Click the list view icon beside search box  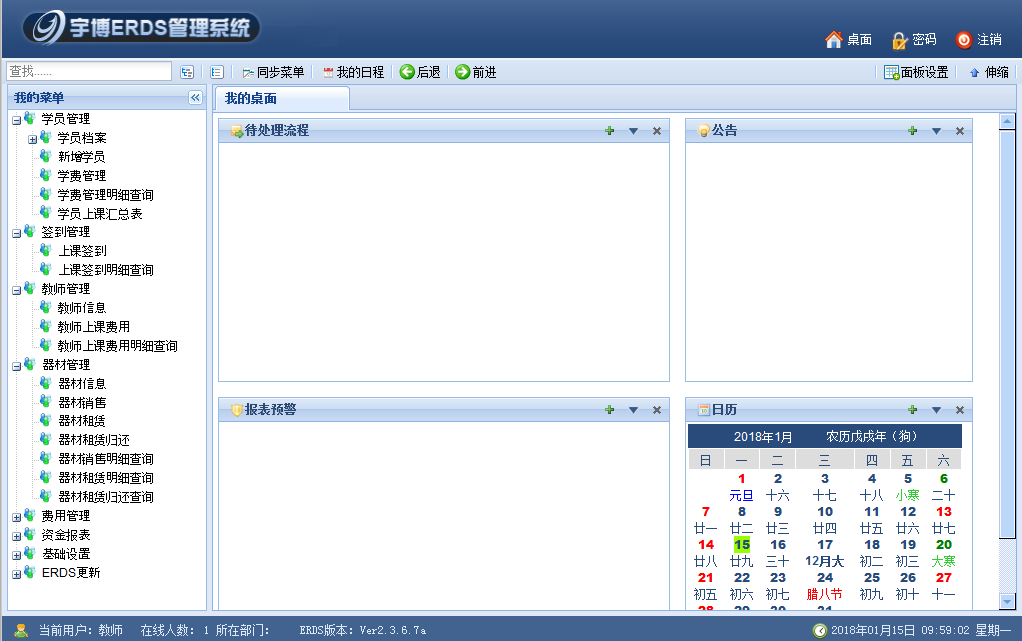[217, 72]
